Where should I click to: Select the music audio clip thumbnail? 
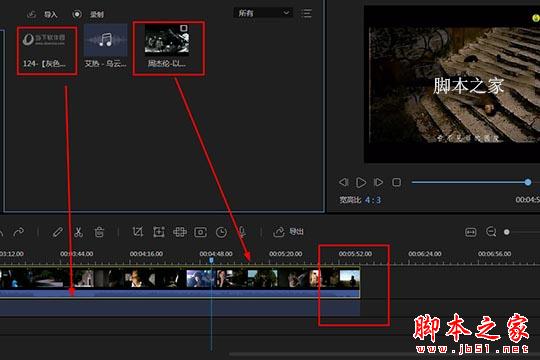tap(106, 40)
